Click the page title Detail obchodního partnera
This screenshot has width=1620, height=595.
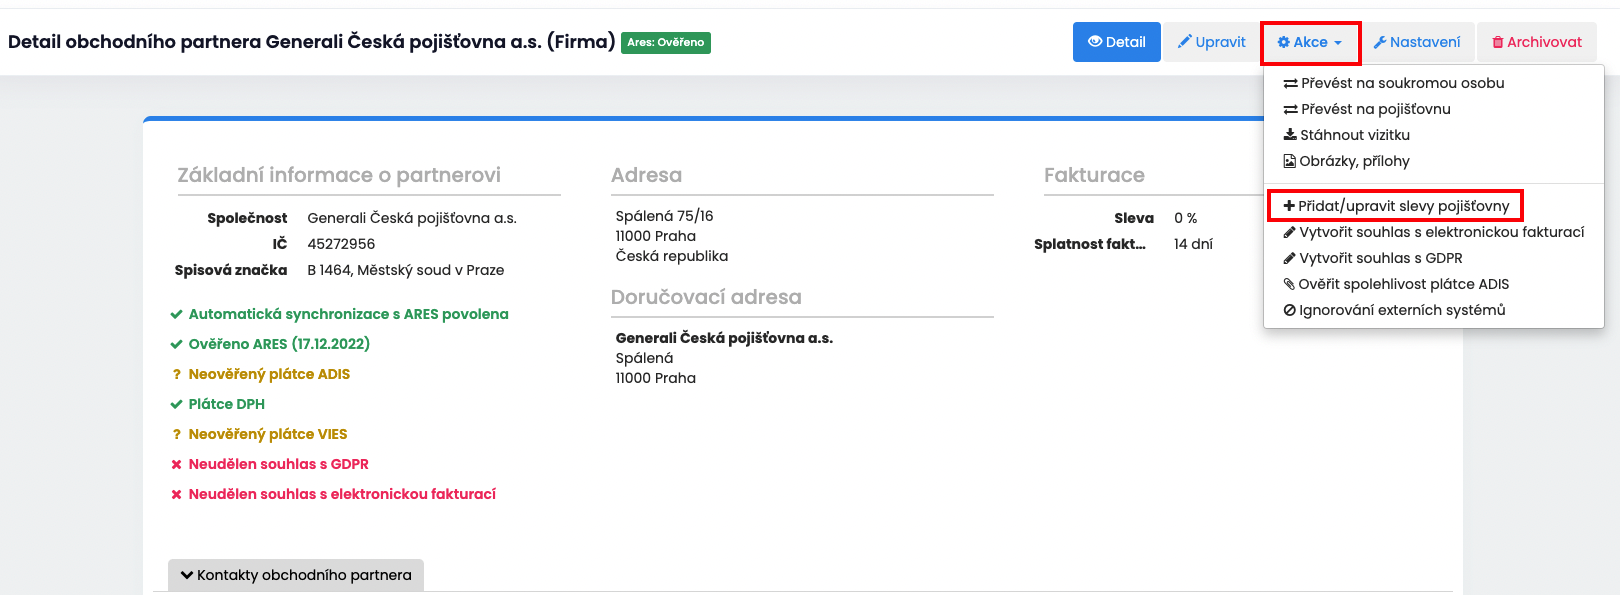312,42
